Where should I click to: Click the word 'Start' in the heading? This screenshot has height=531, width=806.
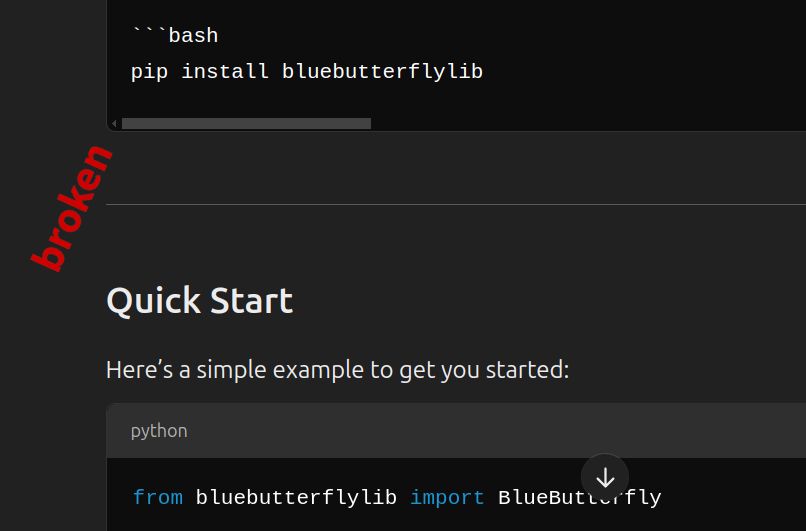point(251,301)
